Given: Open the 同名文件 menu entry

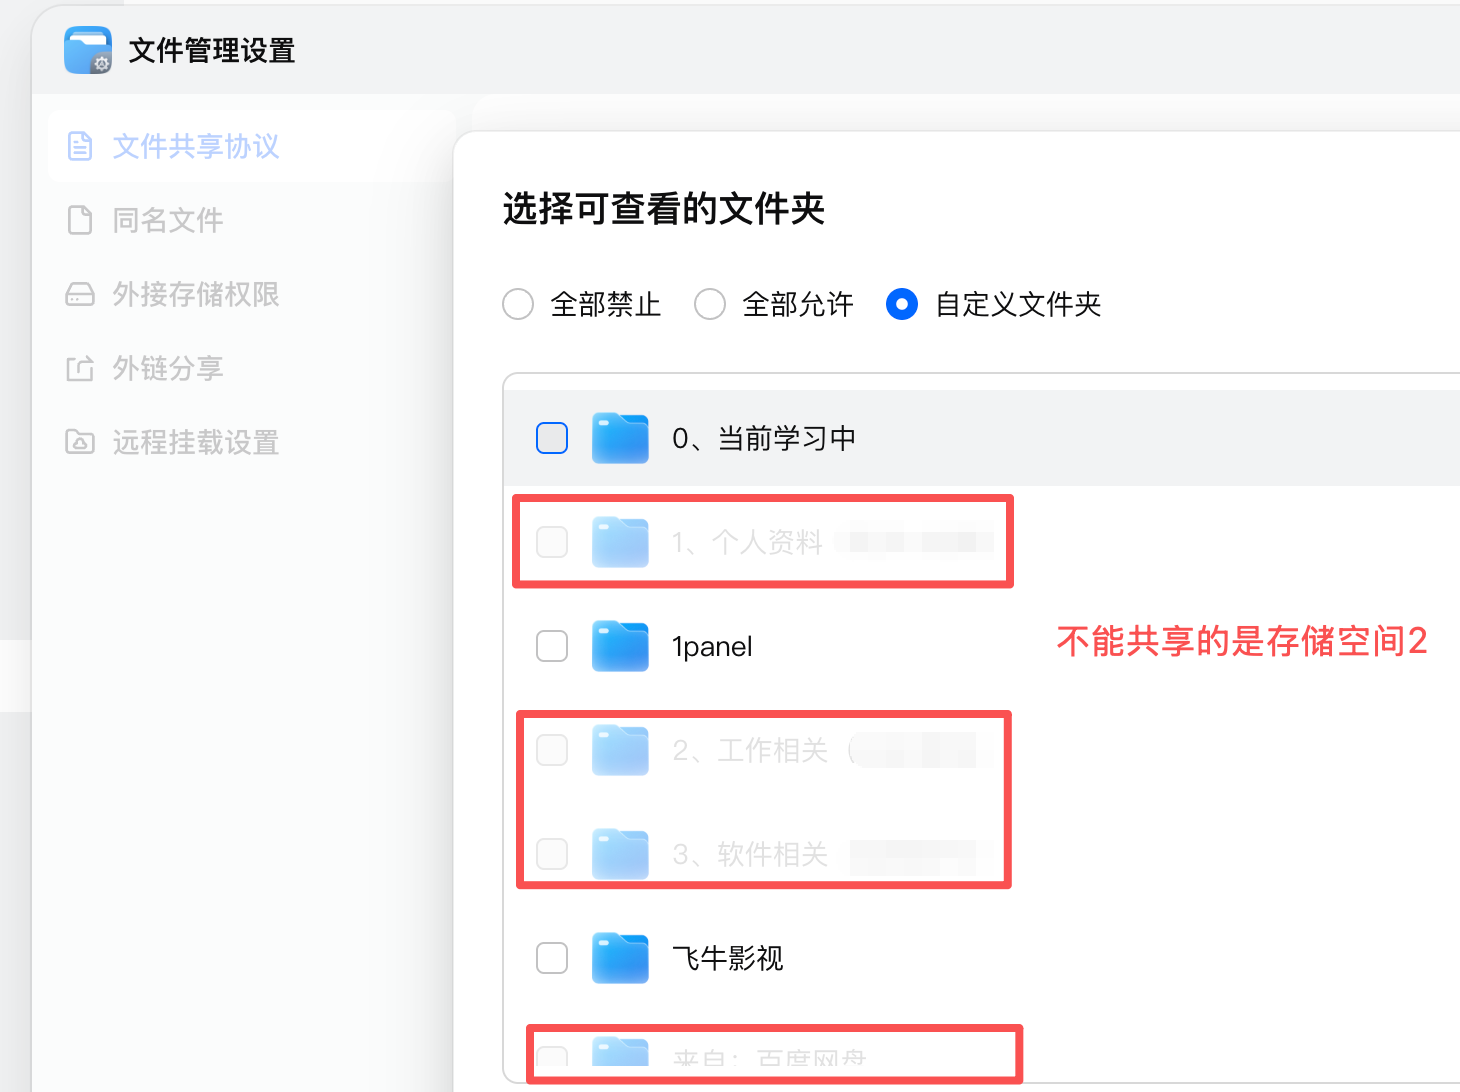Looking at the screenshot, I should (168, 220).
